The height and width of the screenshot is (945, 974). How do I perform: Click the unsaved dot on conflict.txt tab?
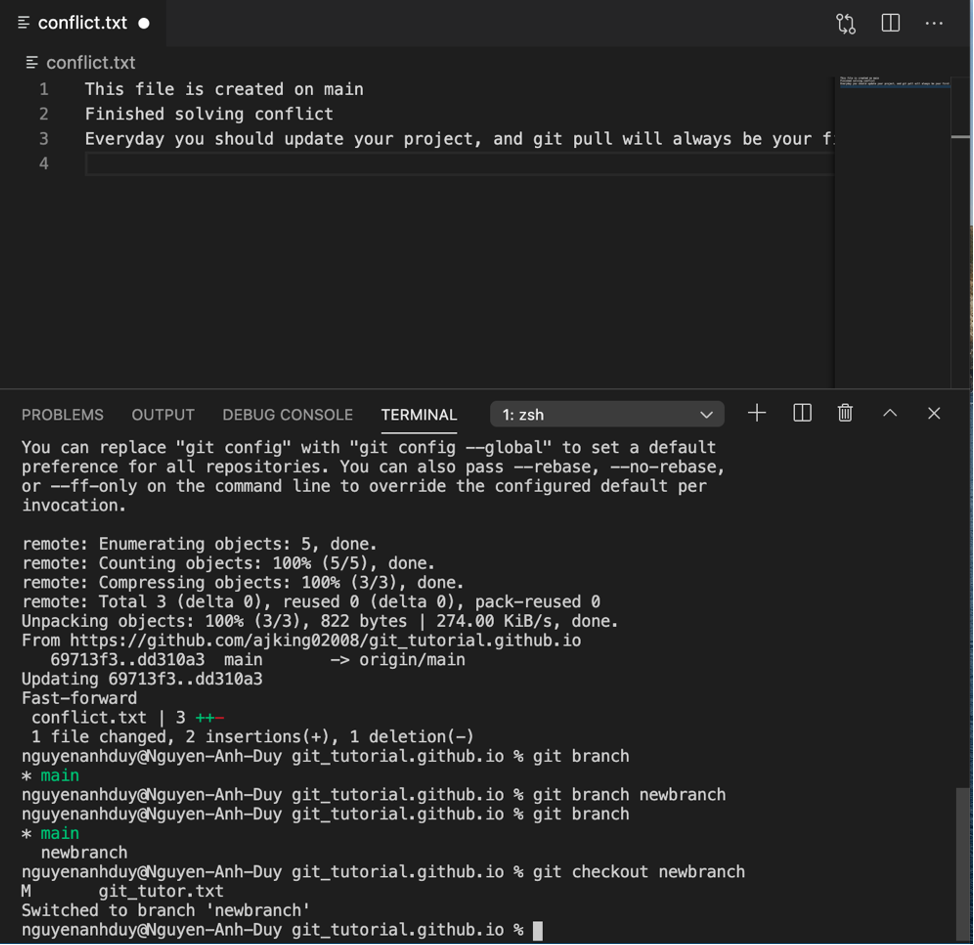[144, 23]
